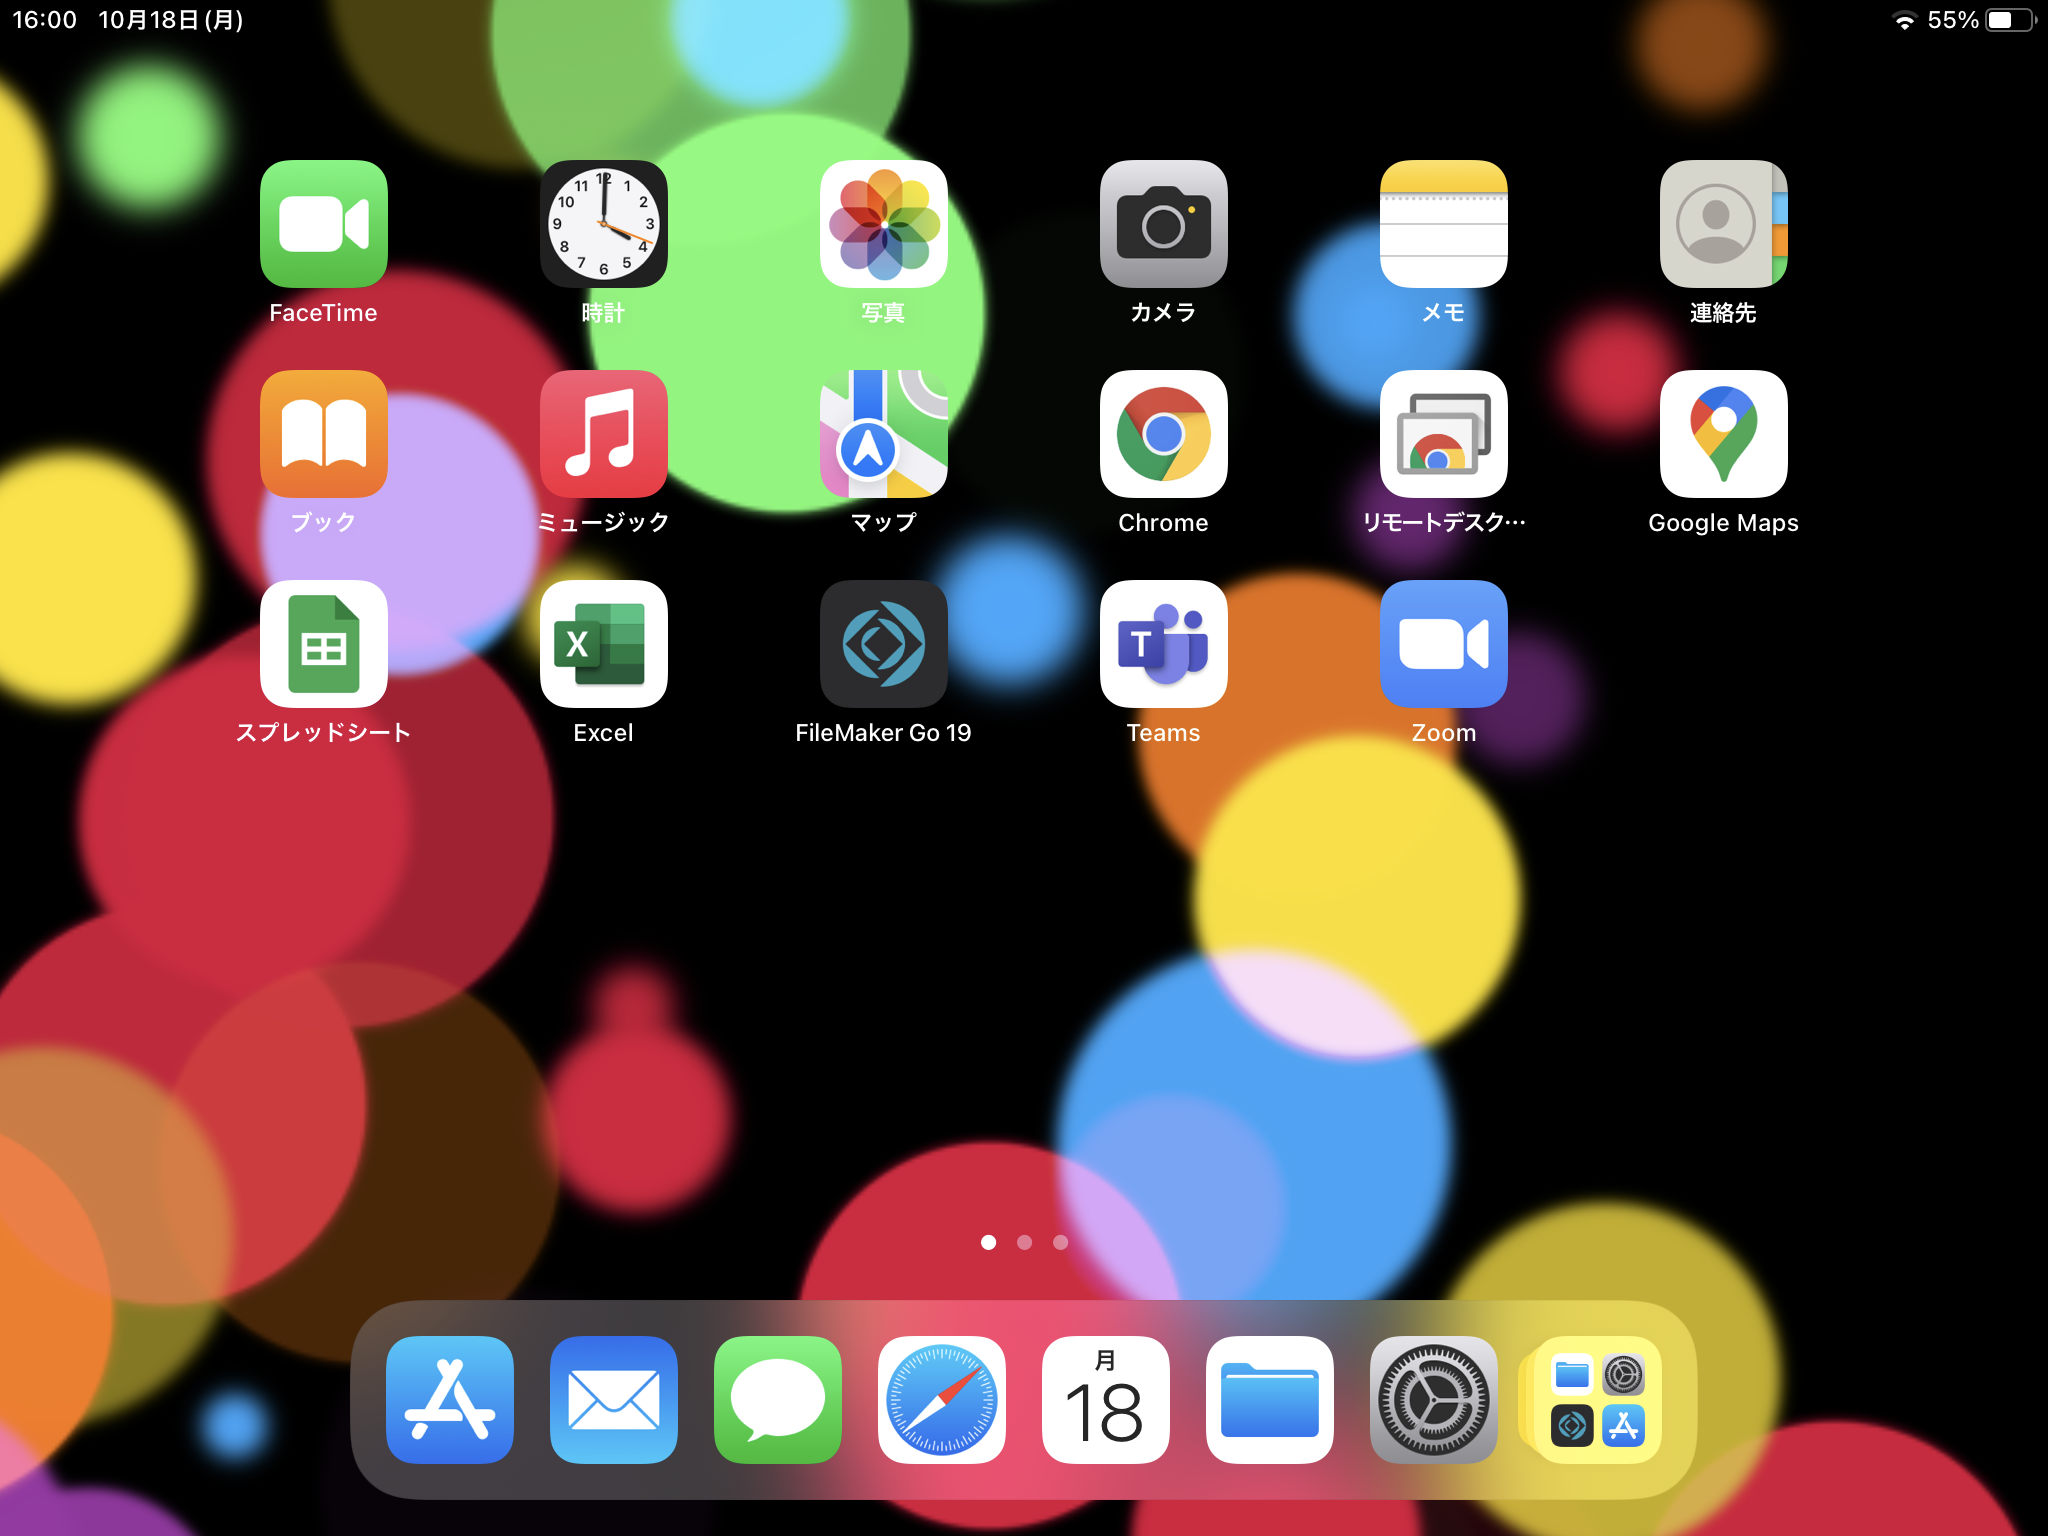Open the Music app (ミュージック)
Screen dimensions: 2048x1536
click(604, 434)
